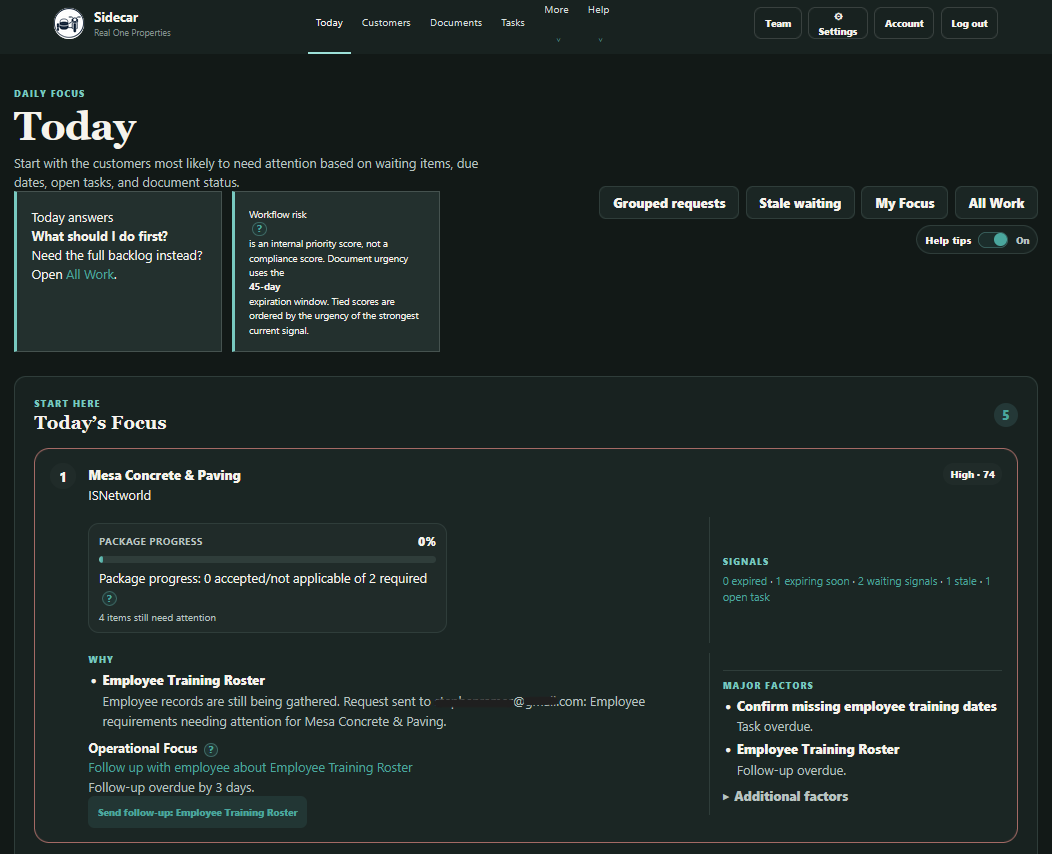Viewport: 1052px width, 854px height.
Task: Click the rank number 1 badge
Action: tap(63, 477)
